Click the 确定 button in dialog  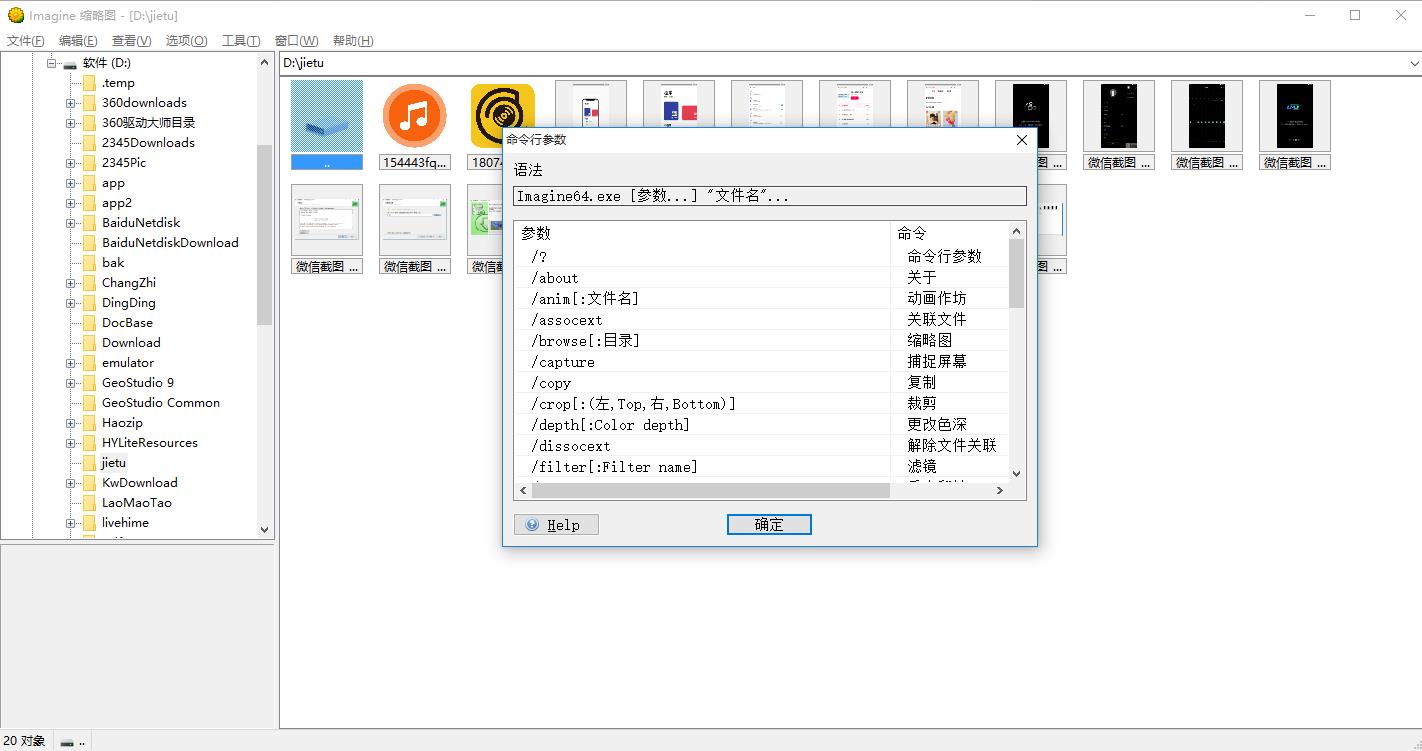(x=769, y=525)
